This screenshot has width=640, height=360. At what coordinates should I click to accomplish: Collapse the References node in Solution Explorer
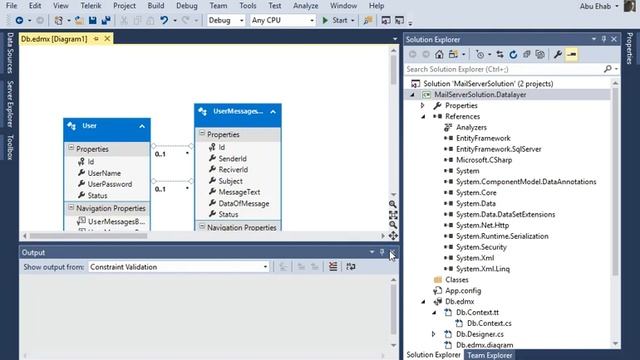pos(423,116)
